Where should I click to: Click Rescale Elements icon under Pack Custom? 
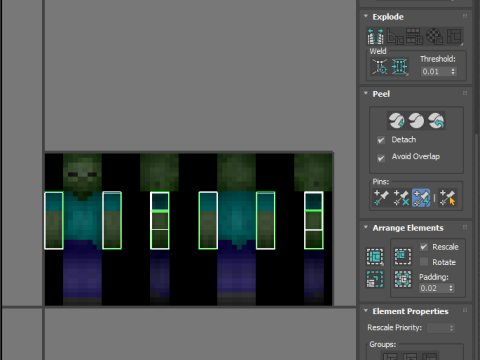[x=375, y=279]
